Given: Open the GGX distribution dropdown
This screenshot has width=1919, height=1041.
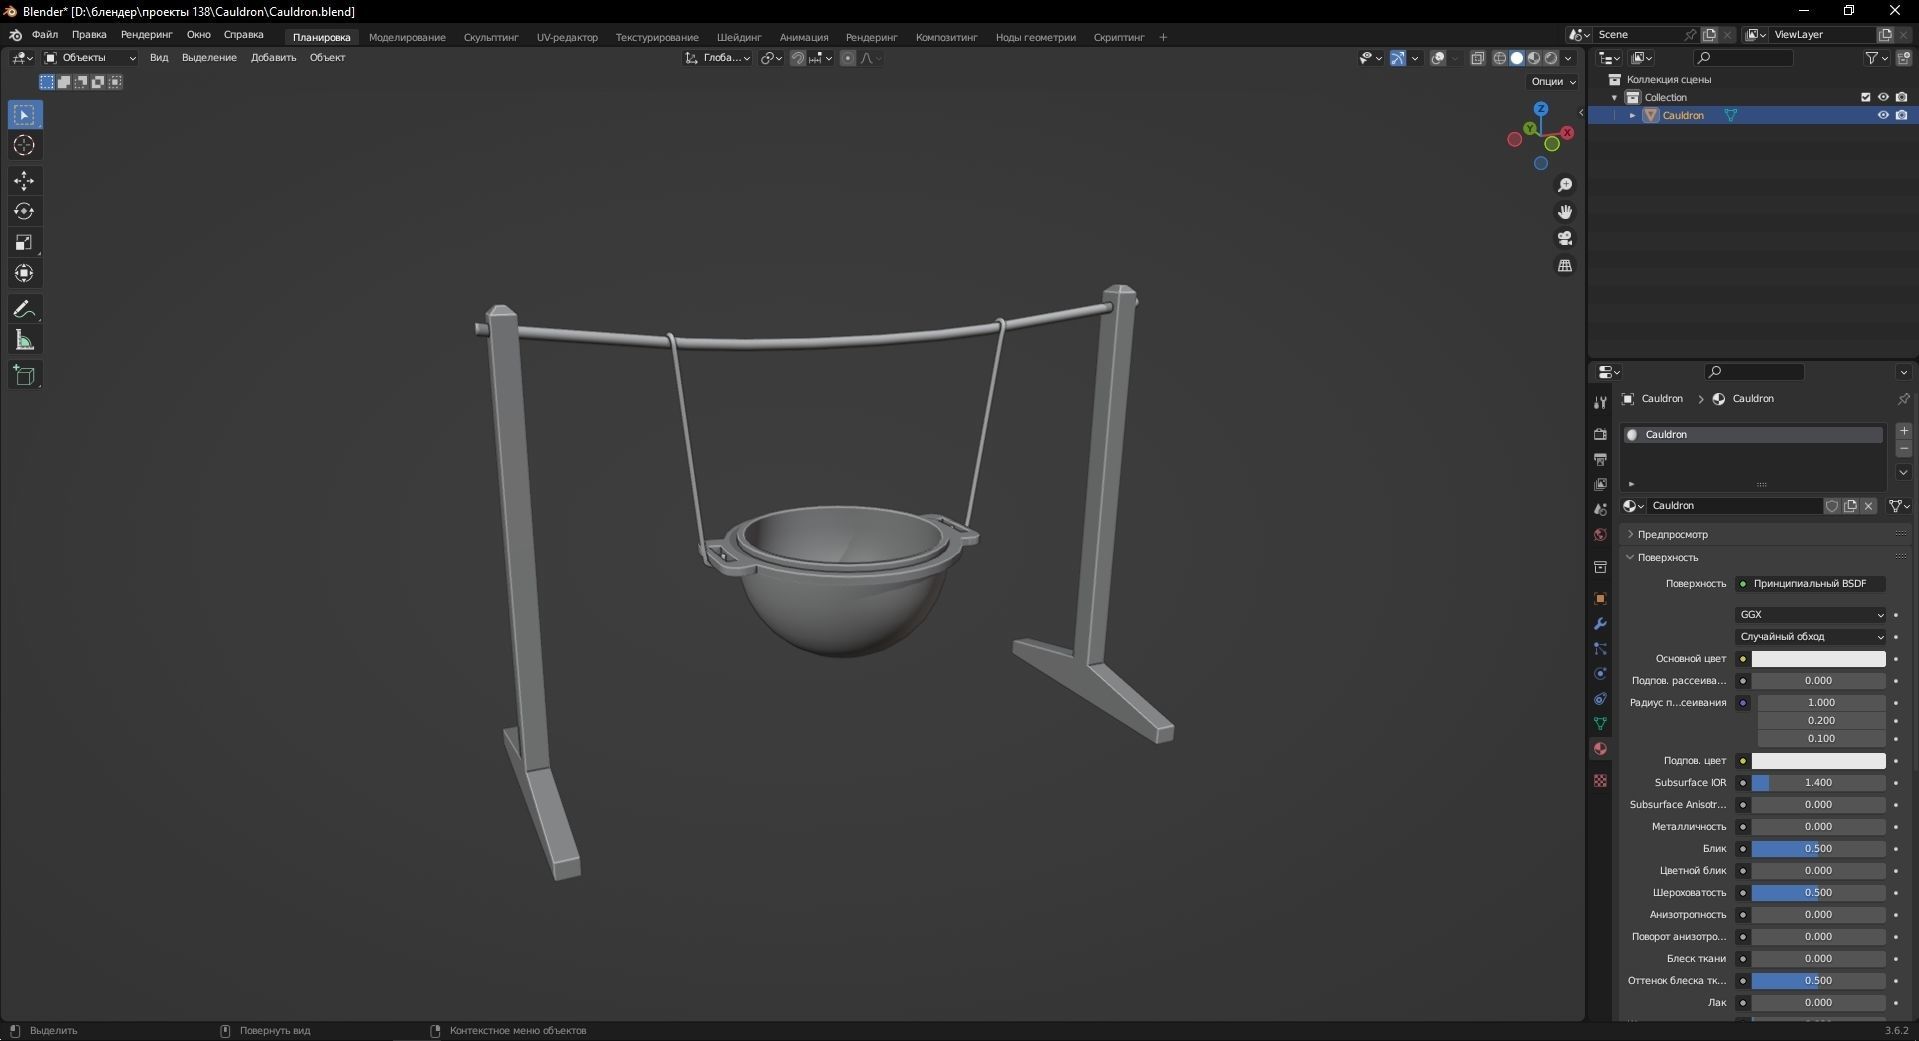Looking at the screenshot, I should click(1811, 615).
